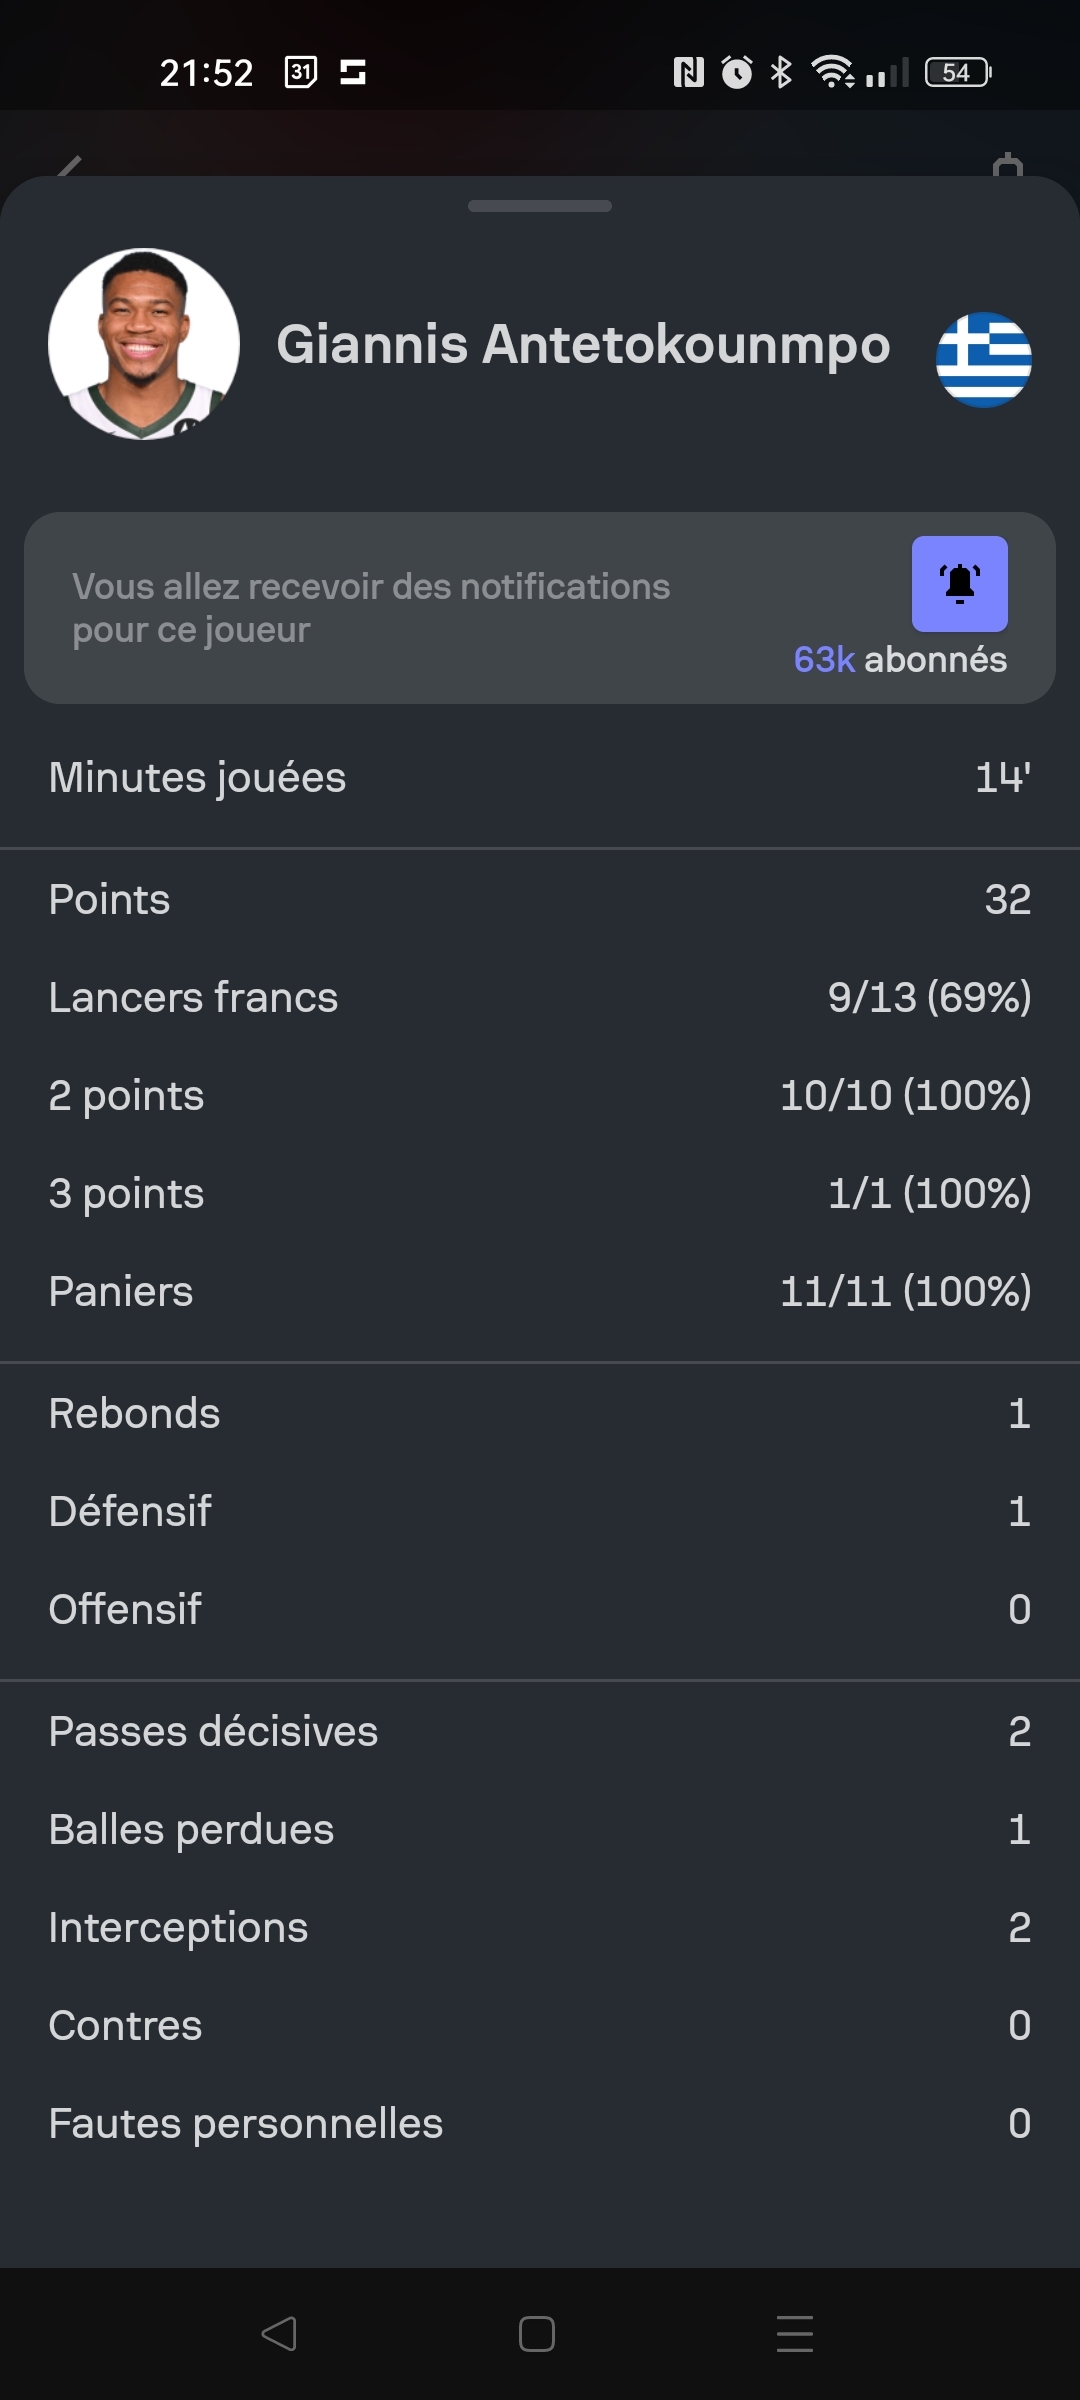Tap the bottom sheet drag handle

[x=540, y=206]
